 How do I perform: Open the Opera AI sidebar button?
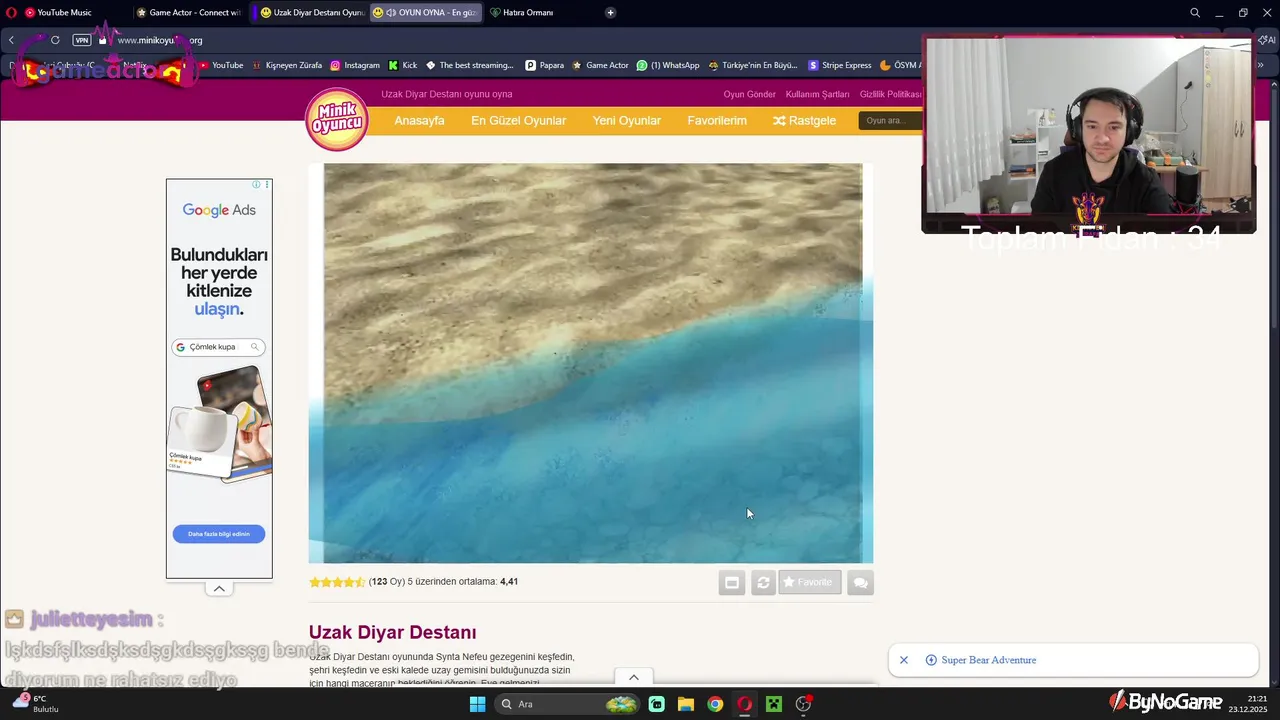tap(1266, 40)
